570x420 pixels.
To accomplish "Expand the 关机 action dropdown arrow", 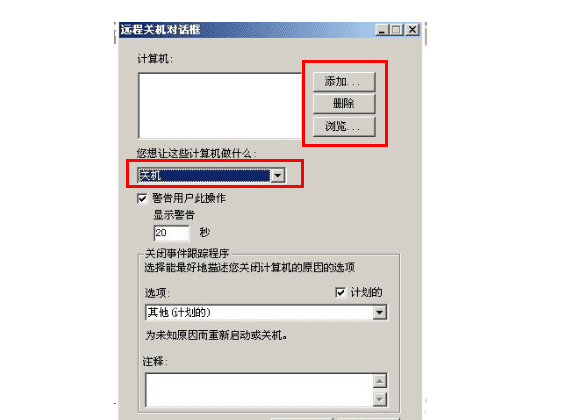I will [x=278, y=176].
